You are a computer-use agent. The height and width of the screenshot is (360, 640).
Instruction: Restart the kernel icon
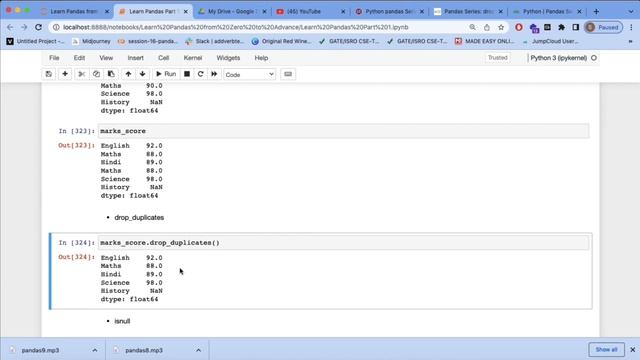[200, 74]
